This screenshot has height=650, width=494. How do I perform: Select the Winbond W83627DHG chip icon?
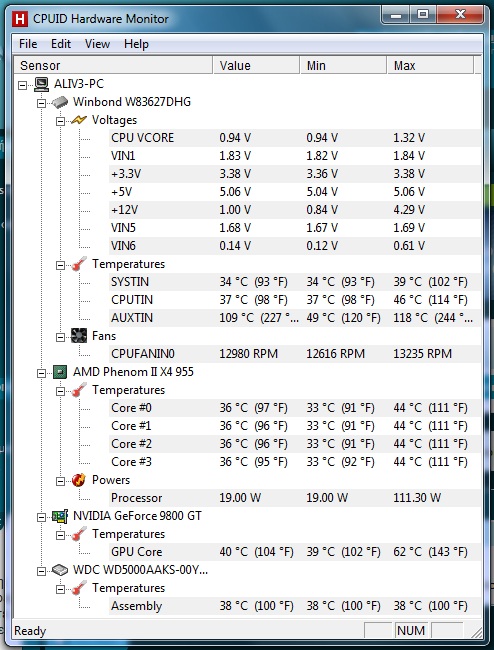[x=60, y=102]
